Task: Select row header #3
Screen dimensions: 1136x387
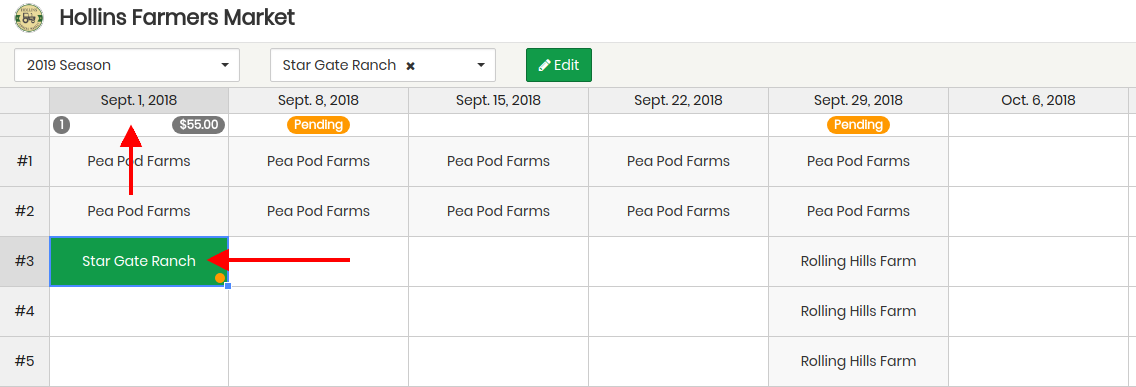Action: (25, 261)
